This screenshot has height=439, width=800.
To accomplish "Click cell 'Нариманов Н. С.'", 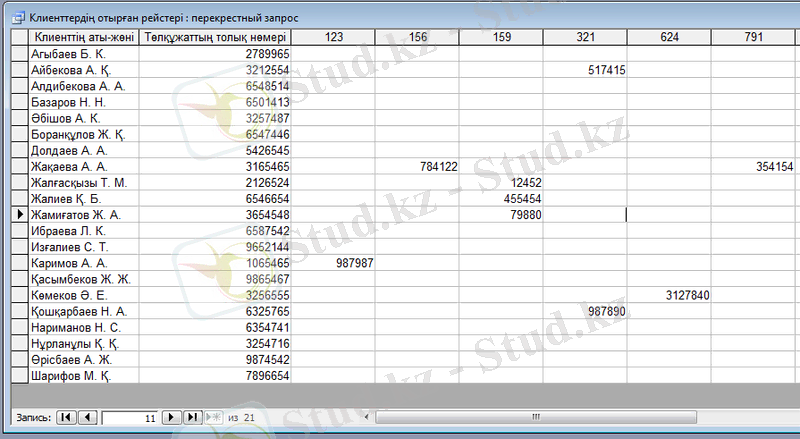I will (x=84, y=327).
